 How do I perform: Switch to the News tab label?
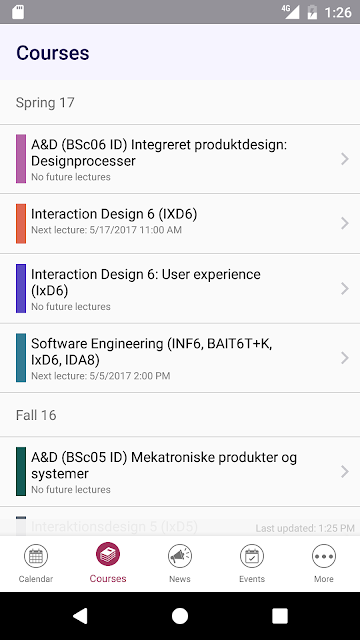[x=180, y=579]
